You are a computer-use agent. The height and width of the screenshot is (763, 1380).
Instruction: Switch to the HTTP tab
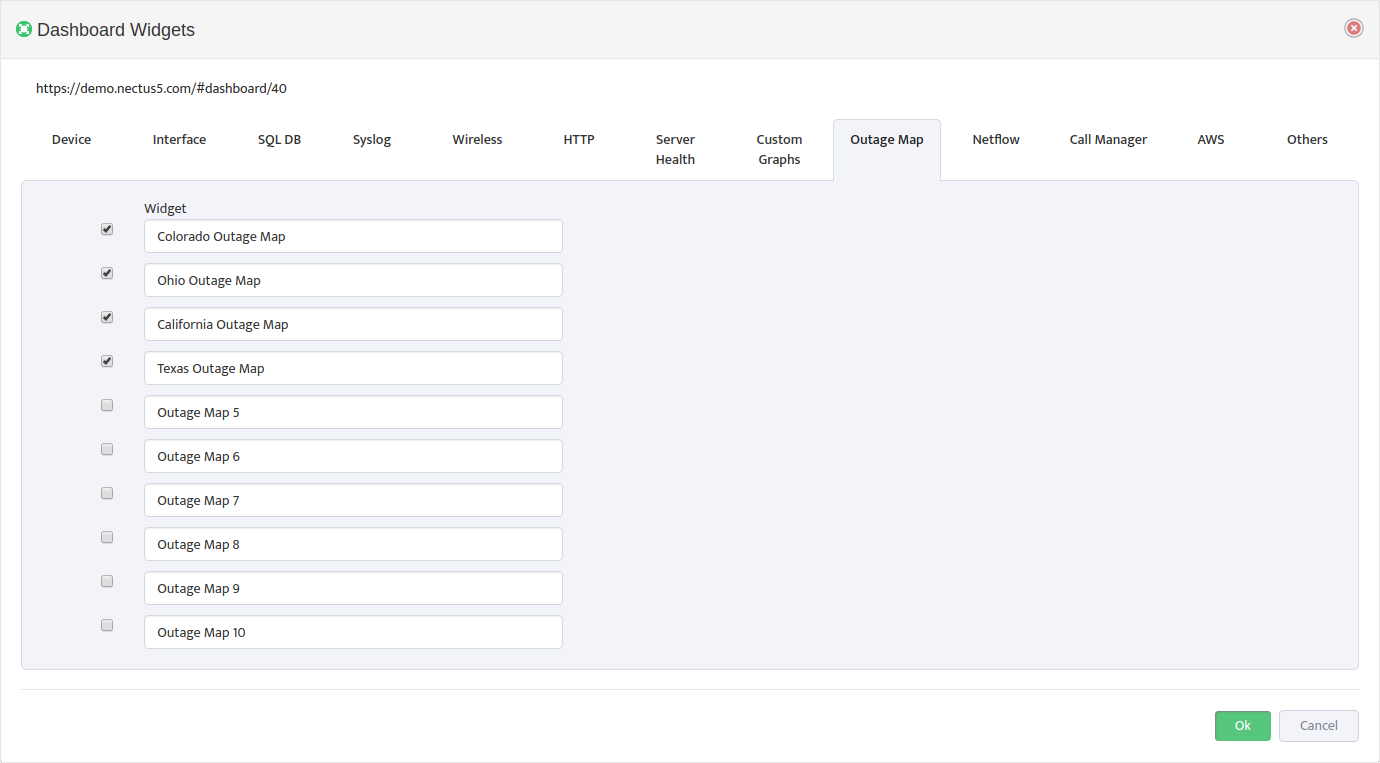tap(579, 140)
